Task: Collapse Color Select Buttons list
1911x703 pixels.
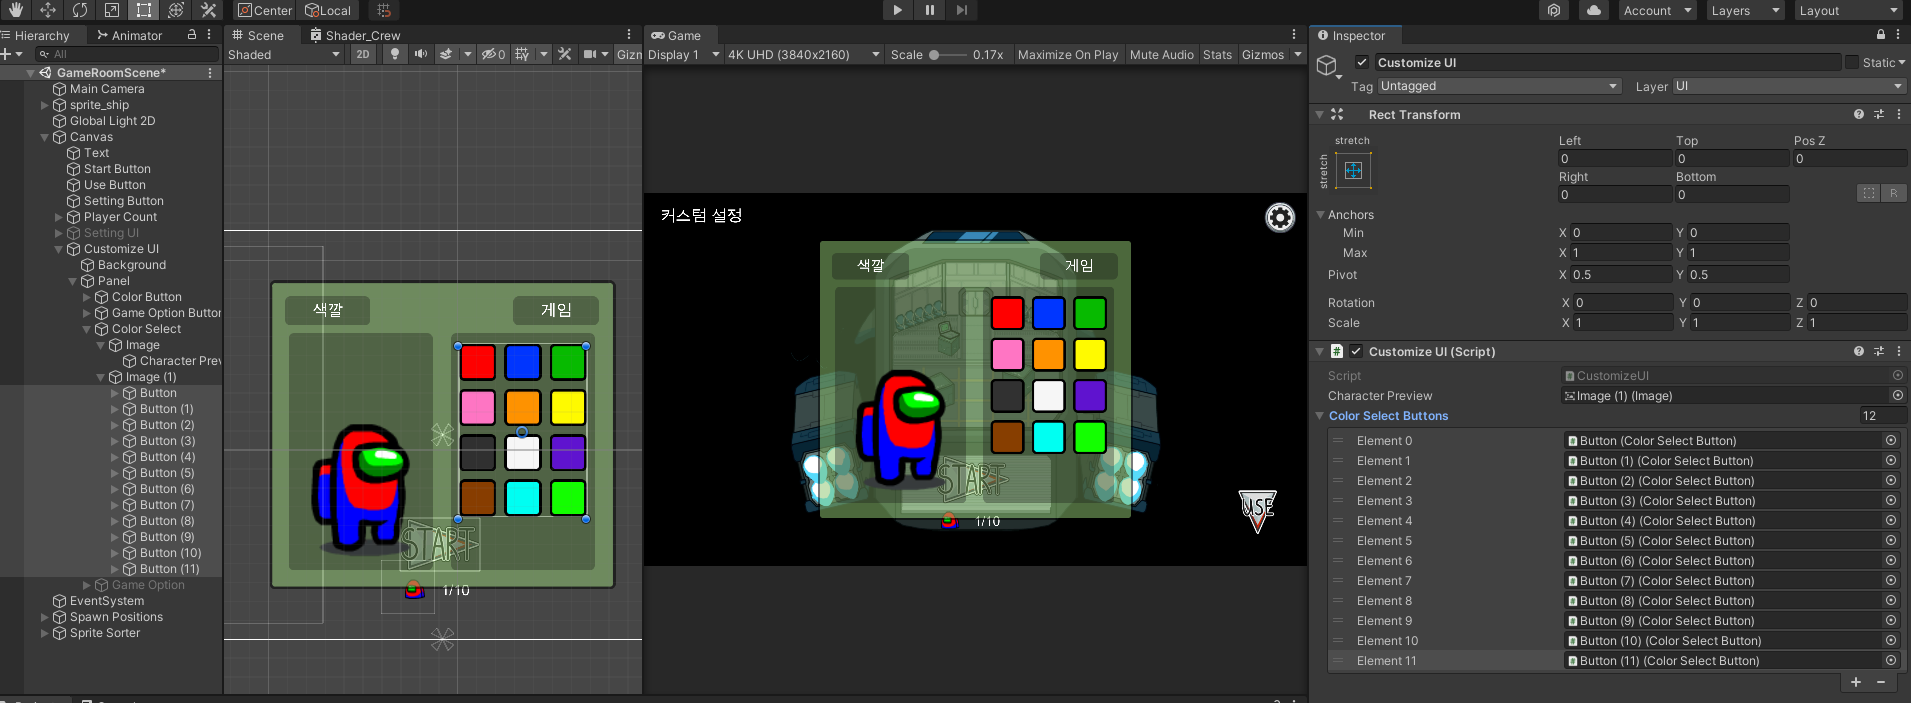Action: 1320,416
